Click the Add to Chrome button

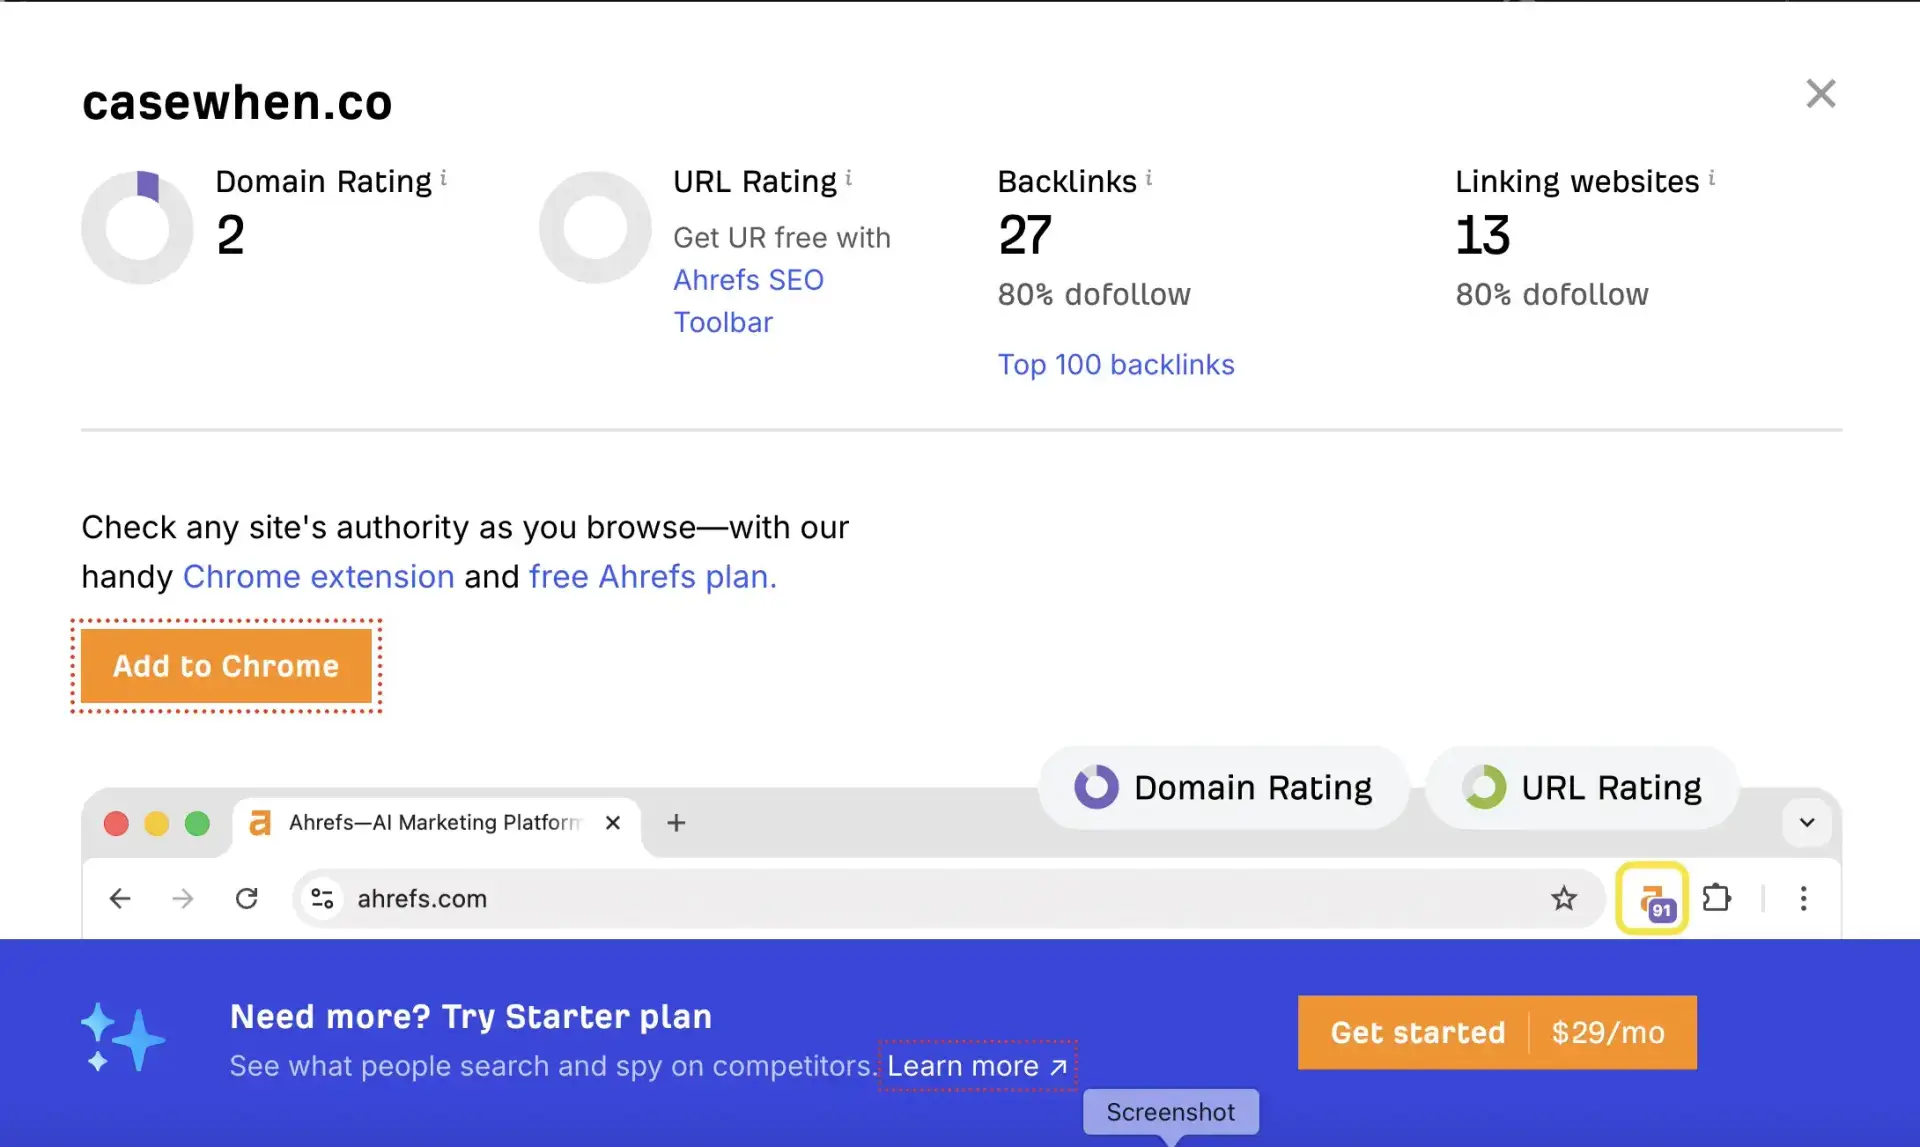225,666
